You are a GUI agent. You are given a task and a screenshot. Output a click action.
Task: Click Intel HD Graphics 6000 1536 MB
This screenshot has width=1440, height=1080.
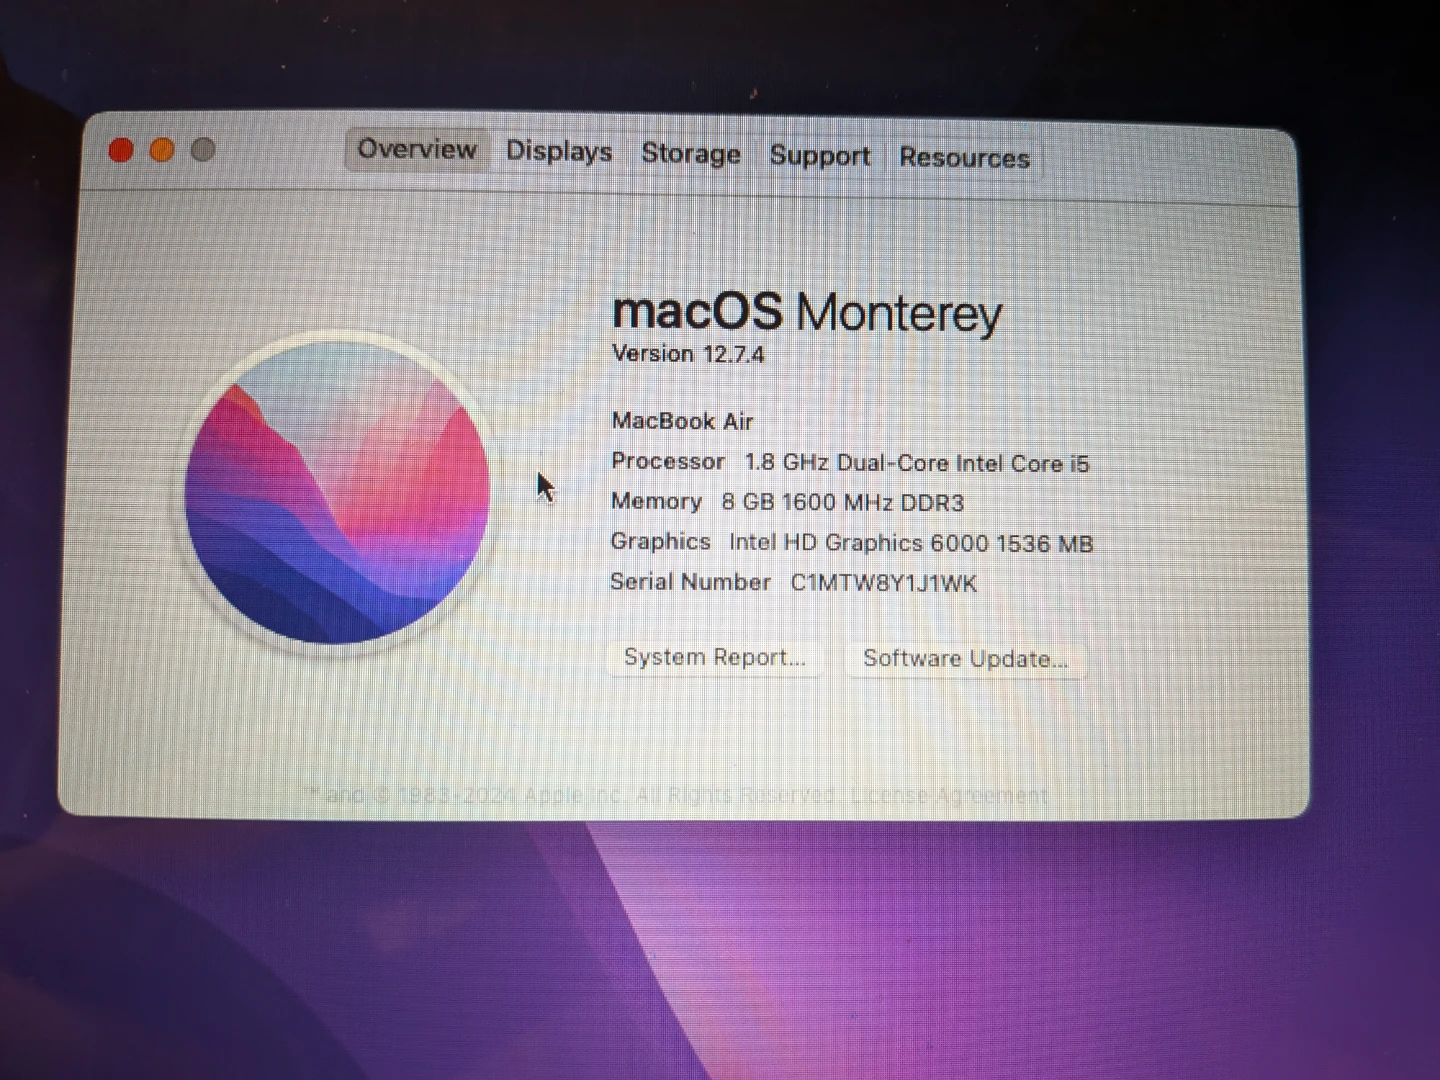tap(911, 543)
